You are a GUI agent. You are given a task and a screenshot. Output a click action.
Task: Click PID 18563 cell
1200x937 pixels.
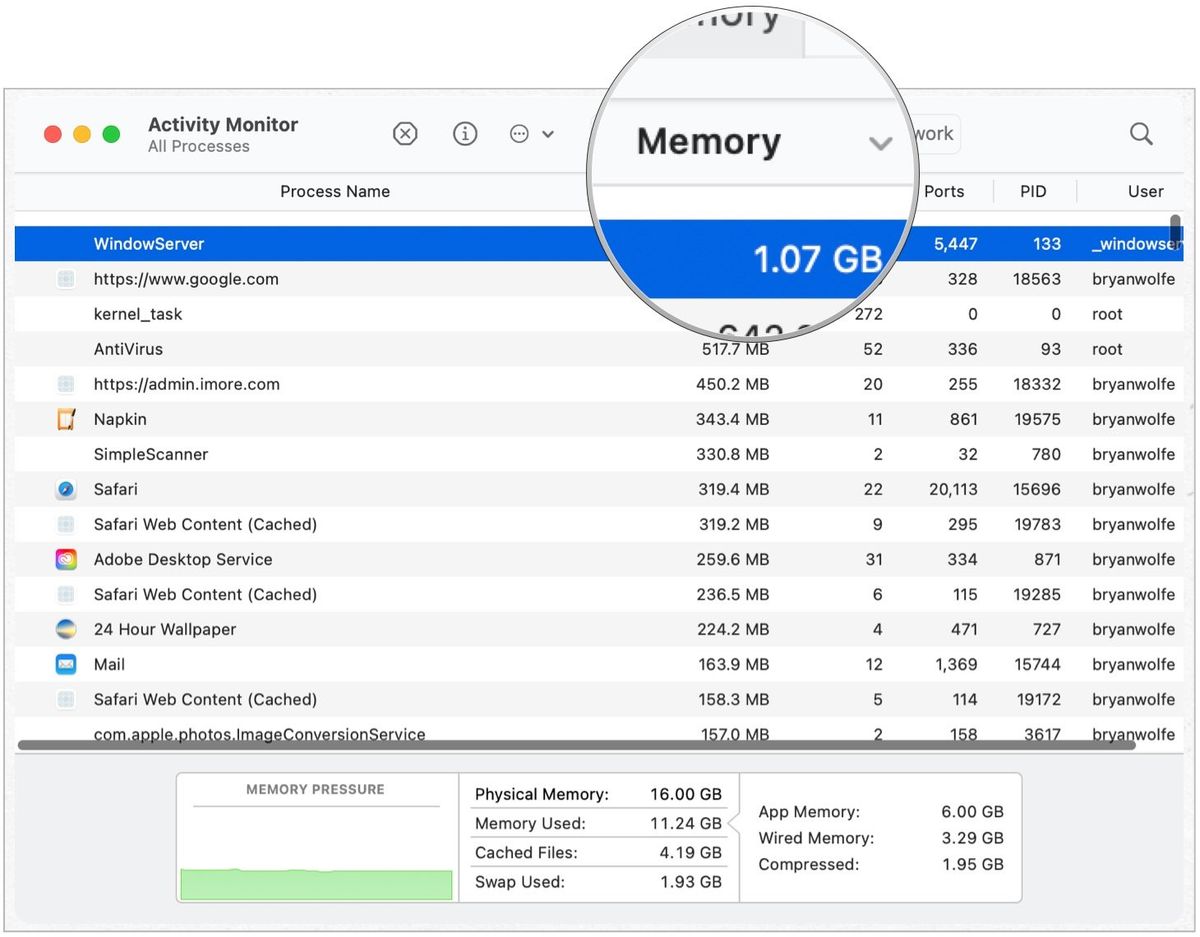tap(1037, 279)
